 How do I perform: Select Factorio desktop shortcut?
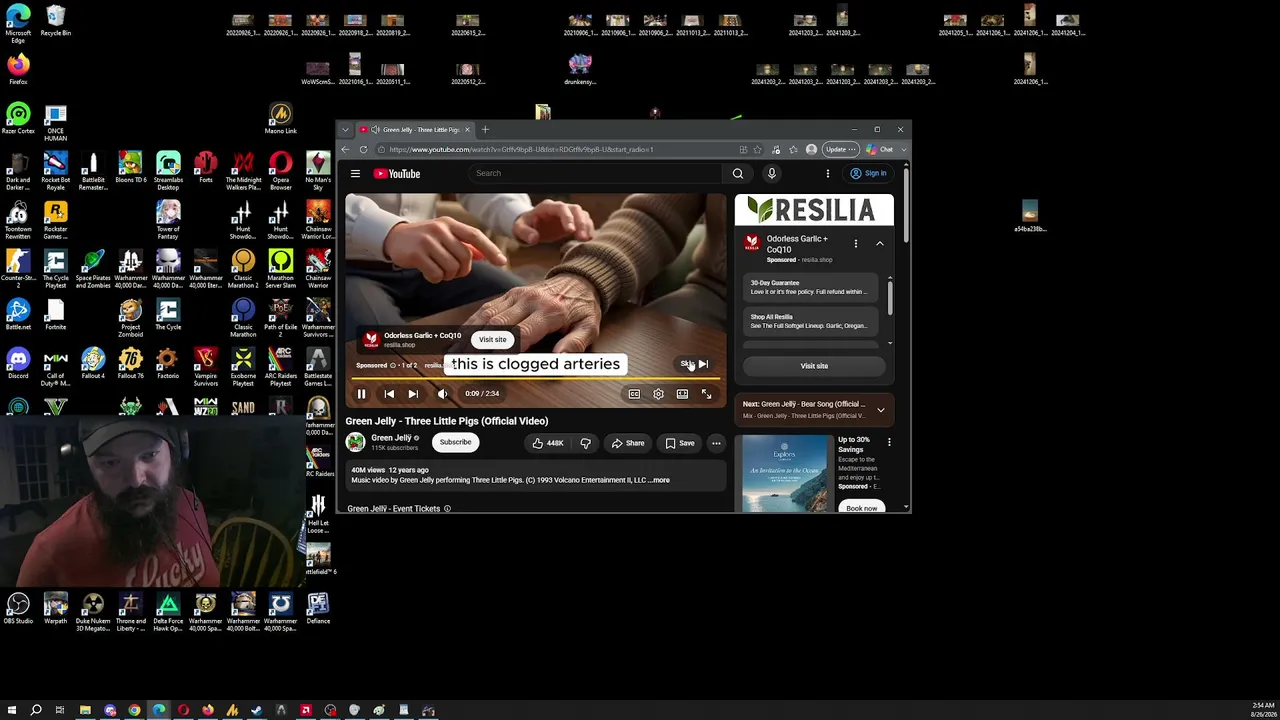click(168, 363)
